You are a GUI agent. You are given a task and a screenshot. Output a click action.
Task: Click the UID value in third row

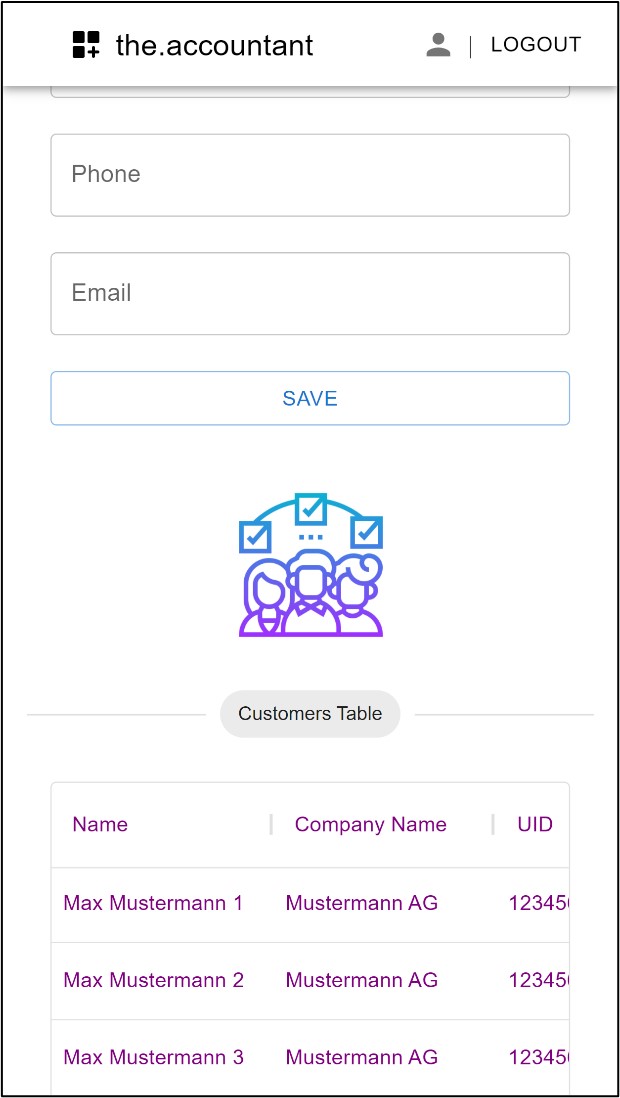pos(539,1057)
